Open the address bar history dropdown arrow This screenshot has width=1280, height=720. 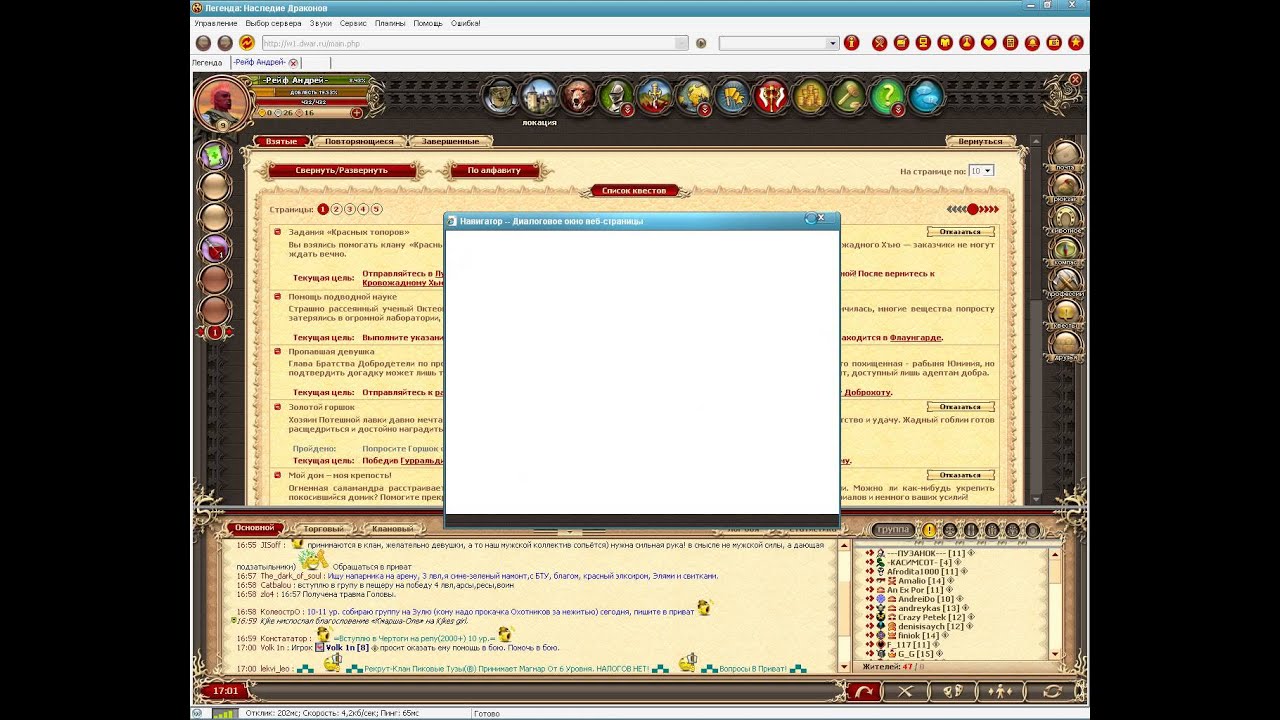point(681,43)
